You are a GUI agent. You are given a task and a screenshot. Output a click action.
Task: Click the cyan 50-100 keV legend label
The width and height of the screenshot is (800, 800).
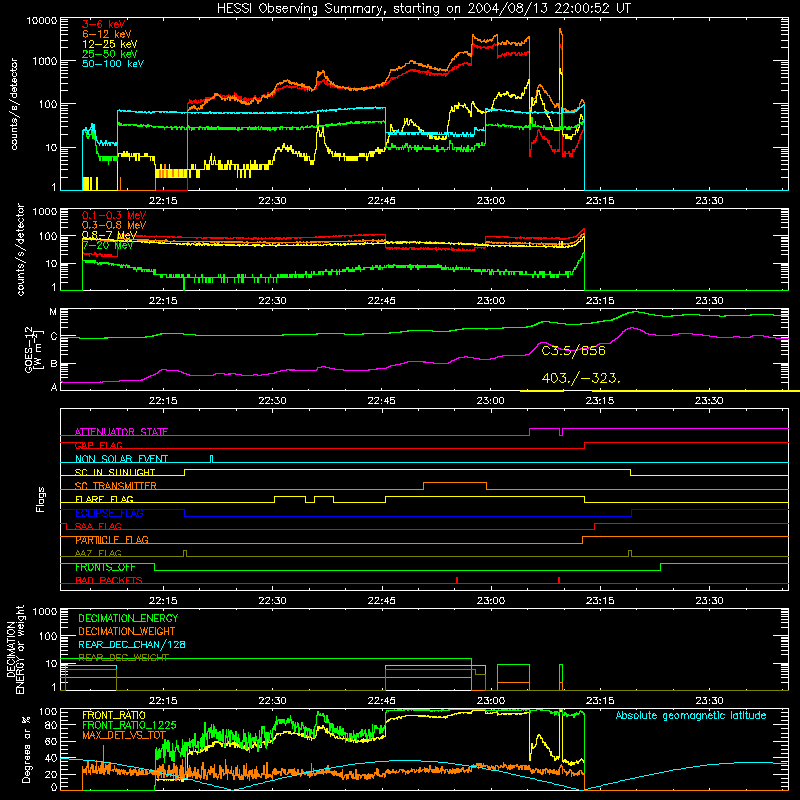coord(113,64)
